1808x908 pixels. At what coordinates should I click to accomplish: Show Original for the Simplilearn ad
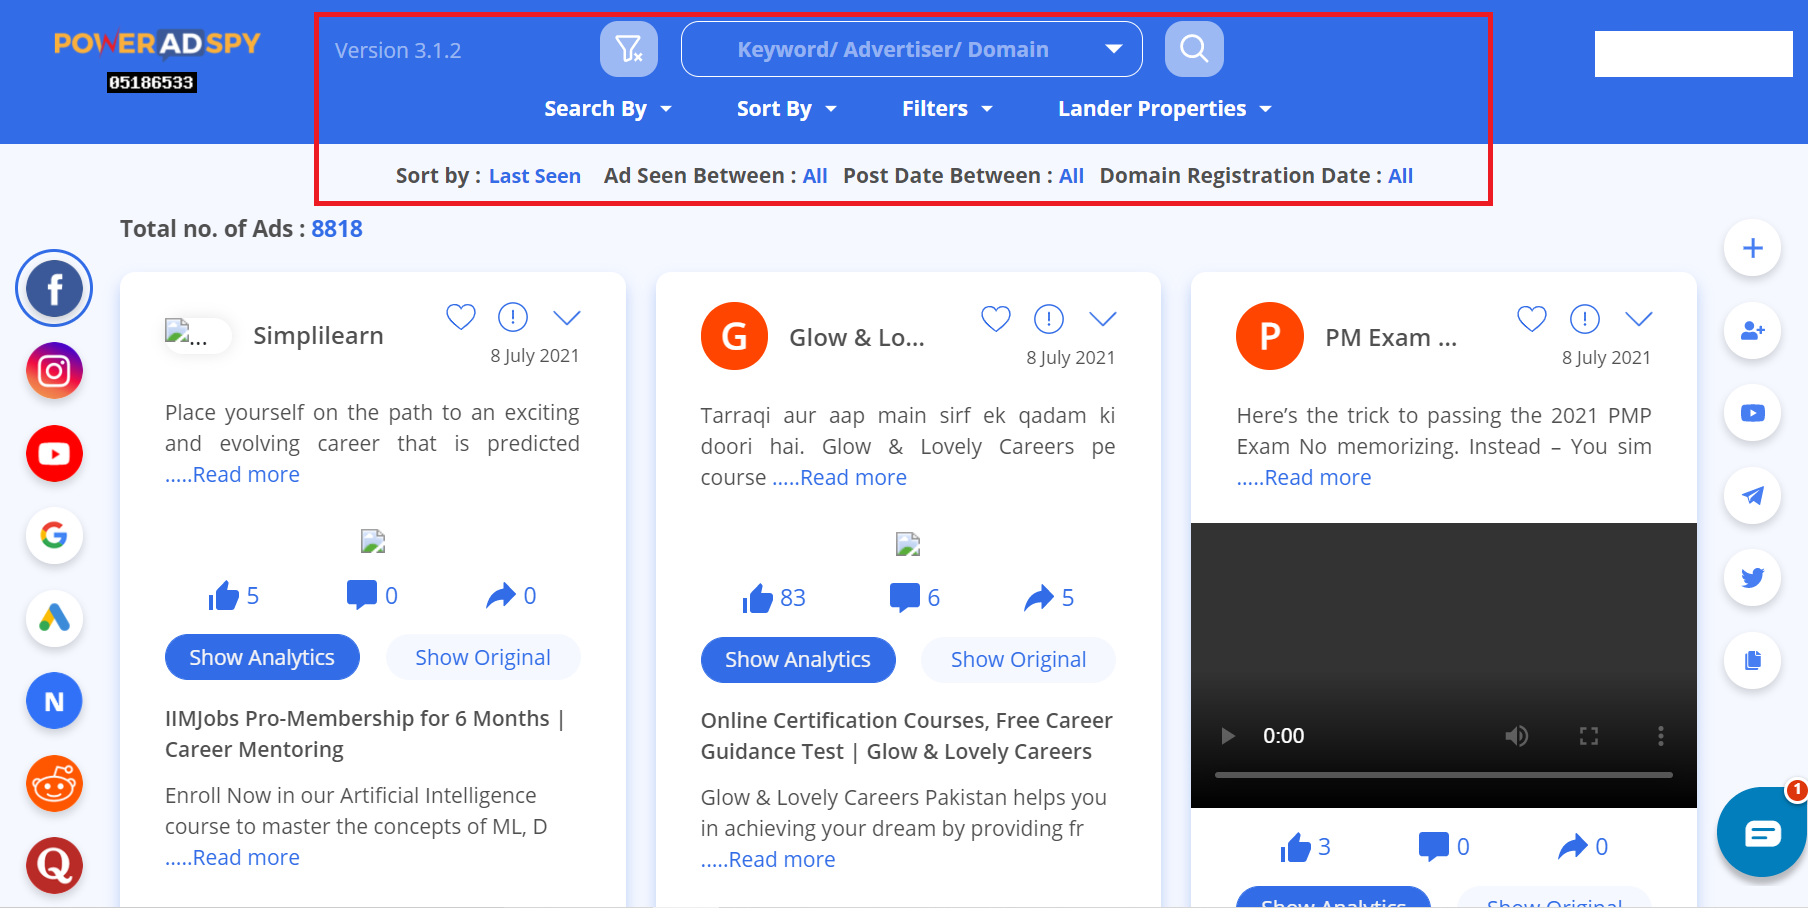tap(483, 657)
